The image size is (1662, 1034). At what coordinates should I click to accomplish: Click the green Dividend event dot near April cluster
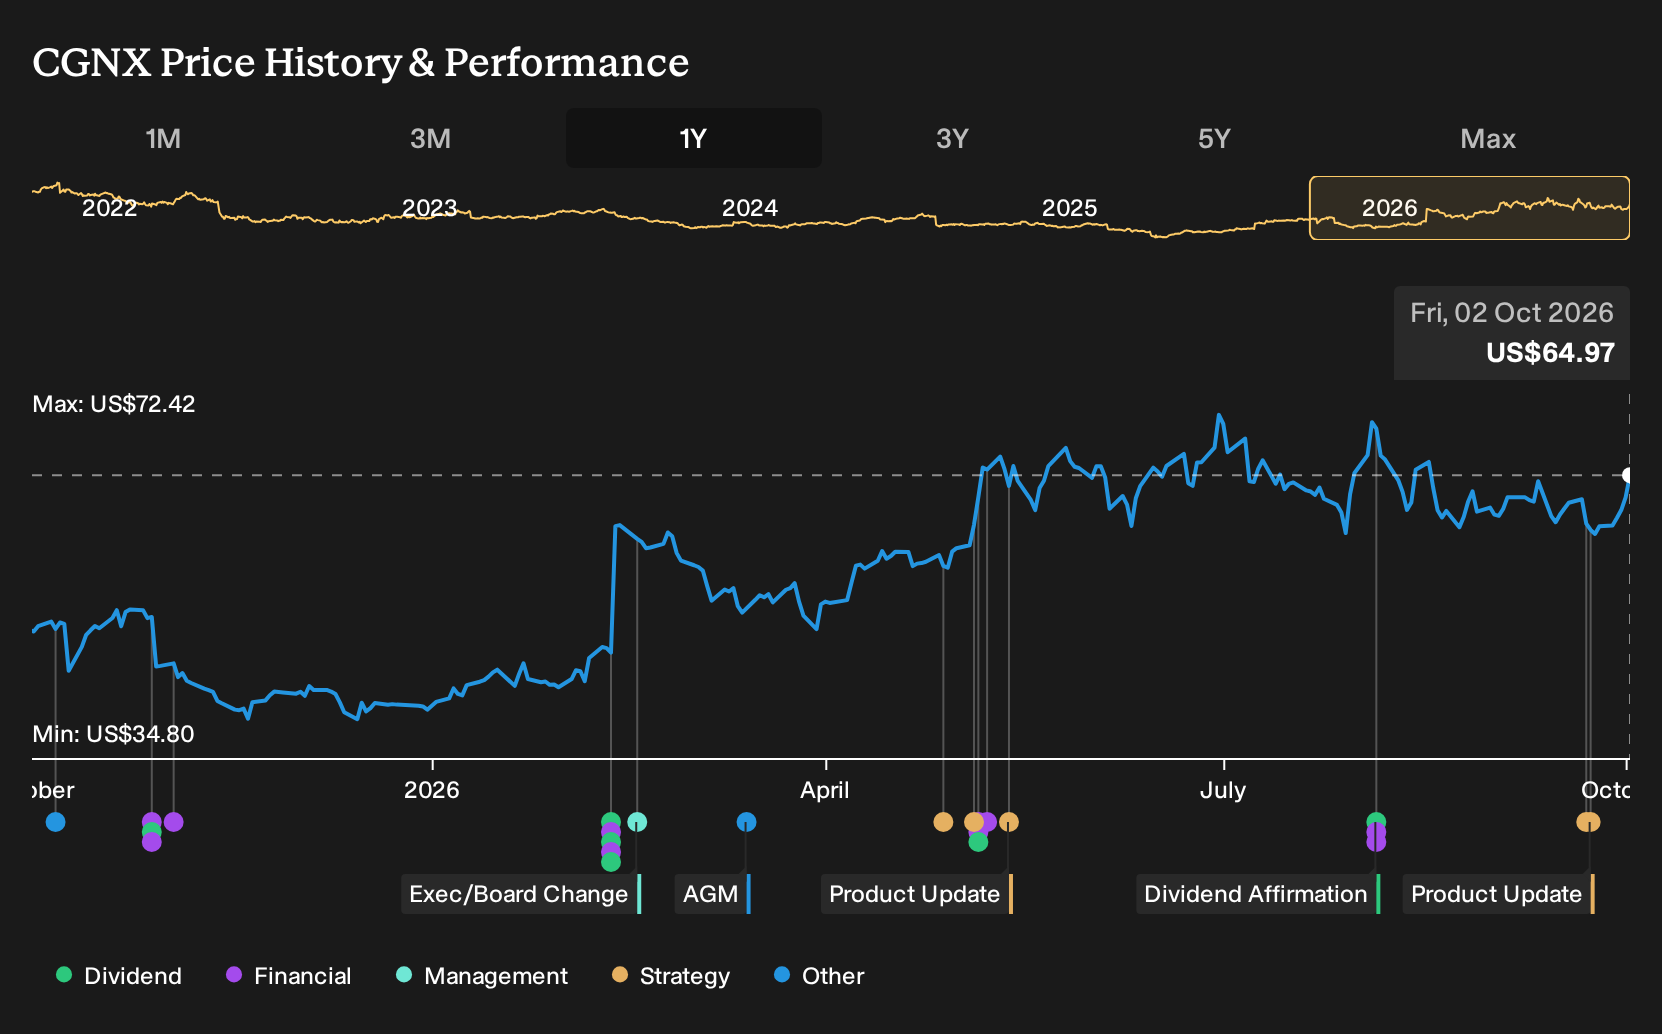[x=978, y=842]
